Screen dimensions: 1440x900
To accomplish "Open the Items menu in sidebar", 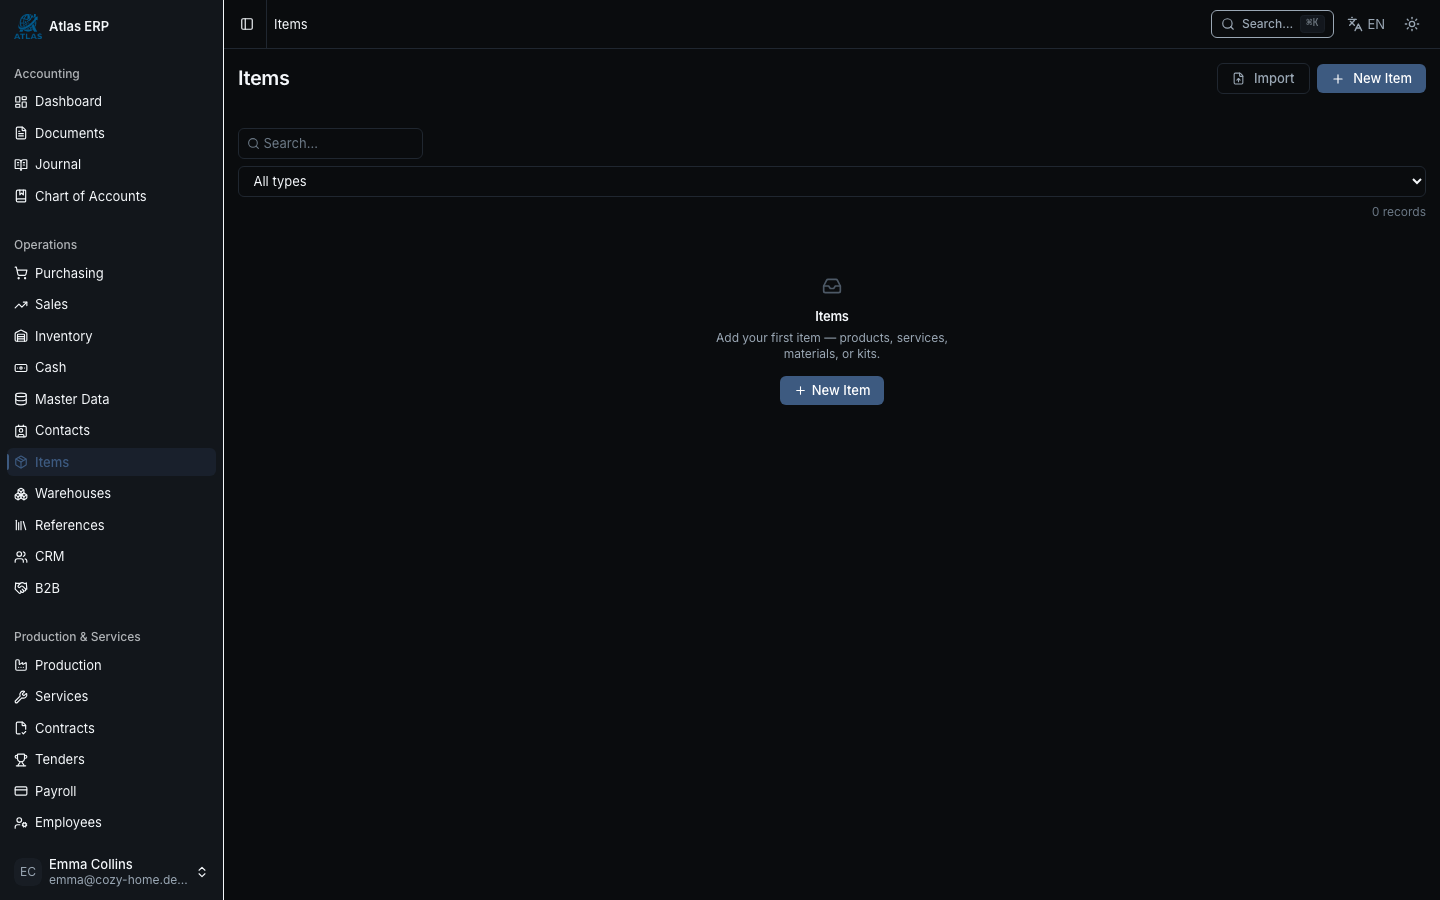I will coord(111,462).
